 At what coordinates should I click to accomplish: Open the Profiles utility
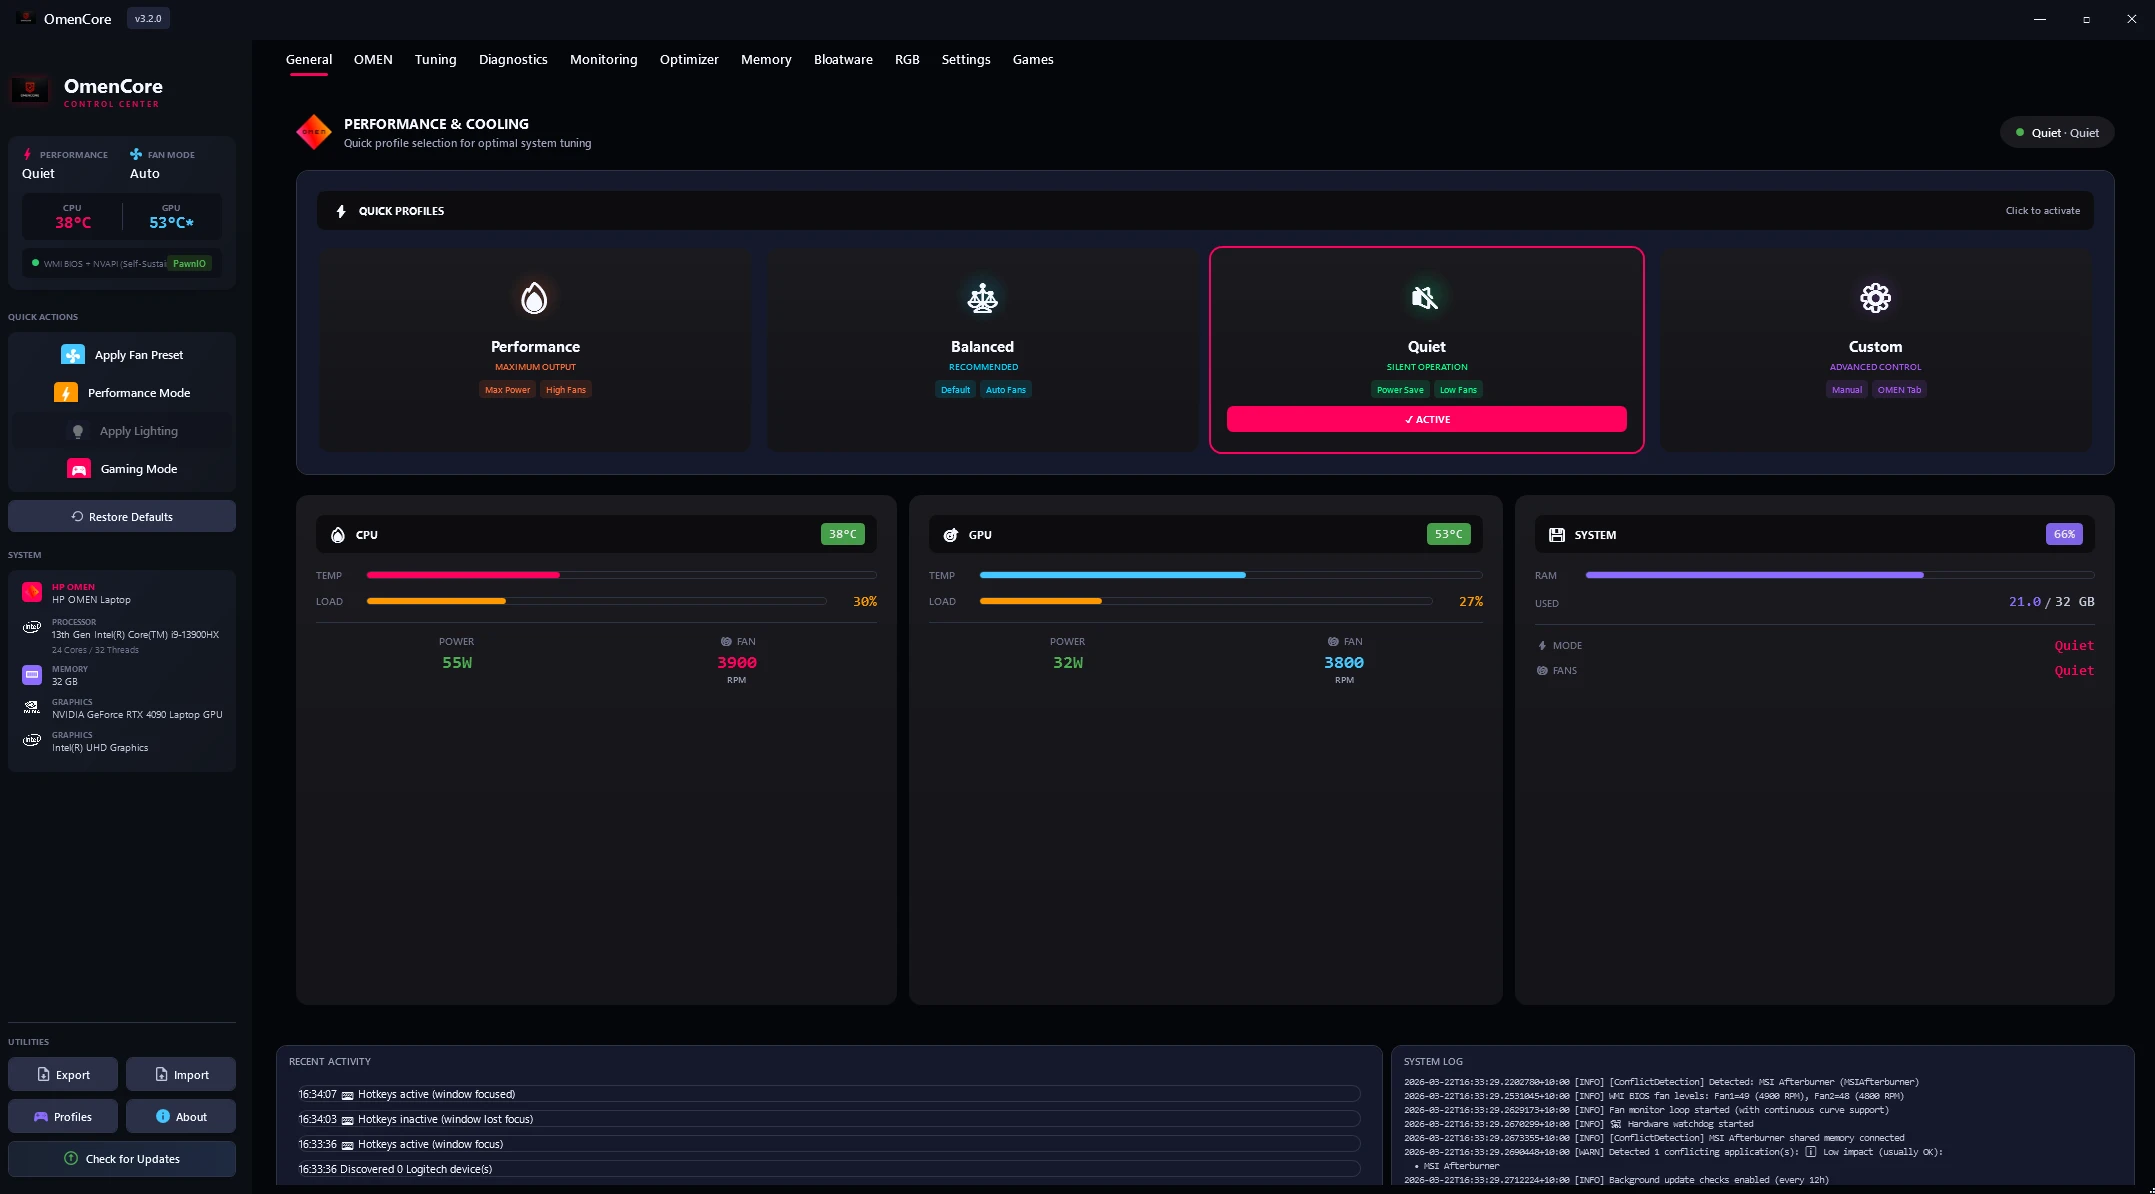click(63, 1117)
